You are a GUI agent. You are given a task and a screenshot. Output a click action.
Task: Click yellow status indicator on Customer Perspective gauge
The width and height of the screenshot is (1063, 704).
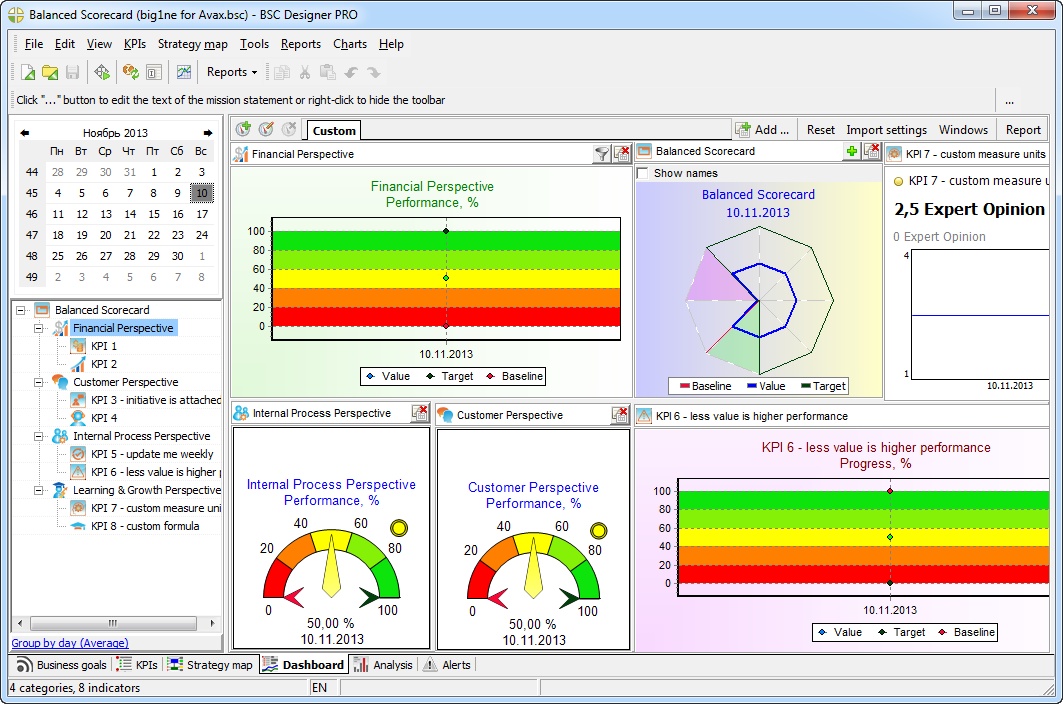coord(598,530)
